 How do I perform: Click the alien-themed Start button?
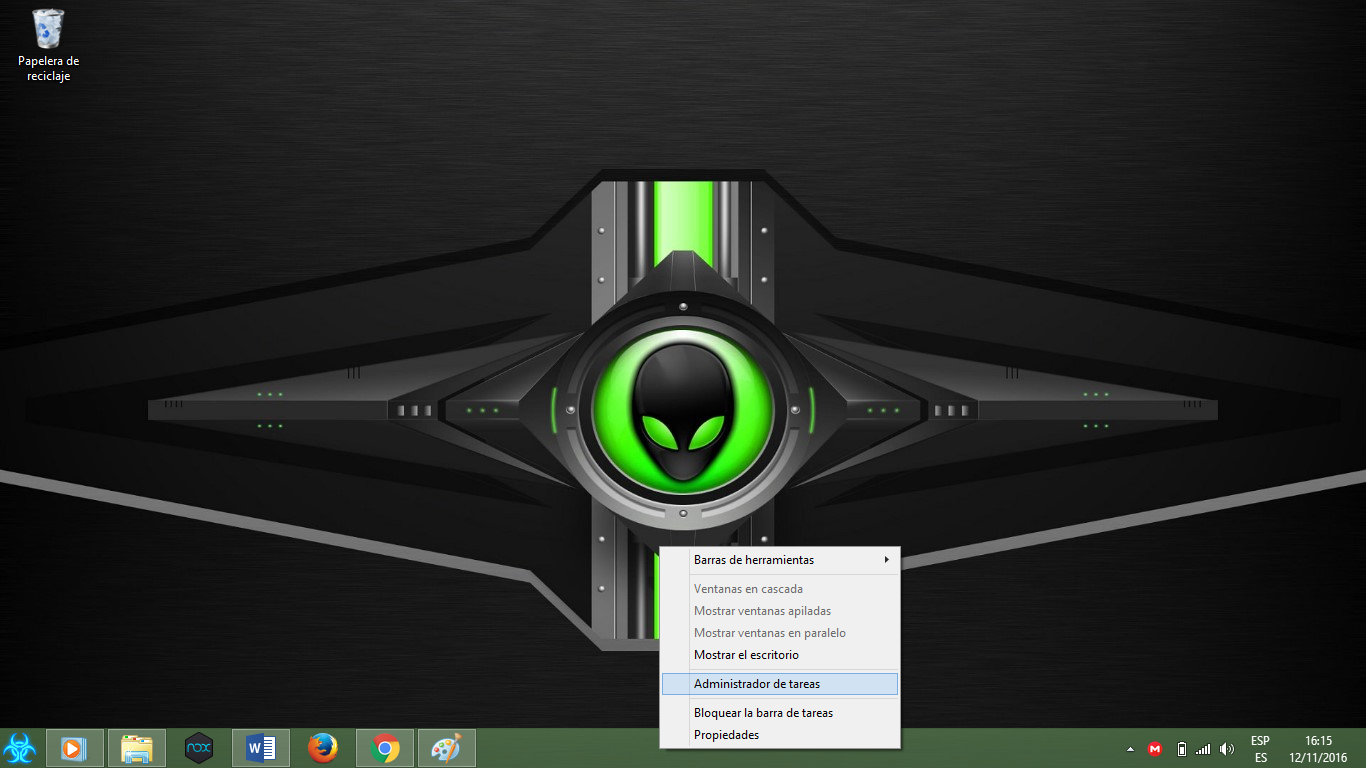(x=19, y=747)
